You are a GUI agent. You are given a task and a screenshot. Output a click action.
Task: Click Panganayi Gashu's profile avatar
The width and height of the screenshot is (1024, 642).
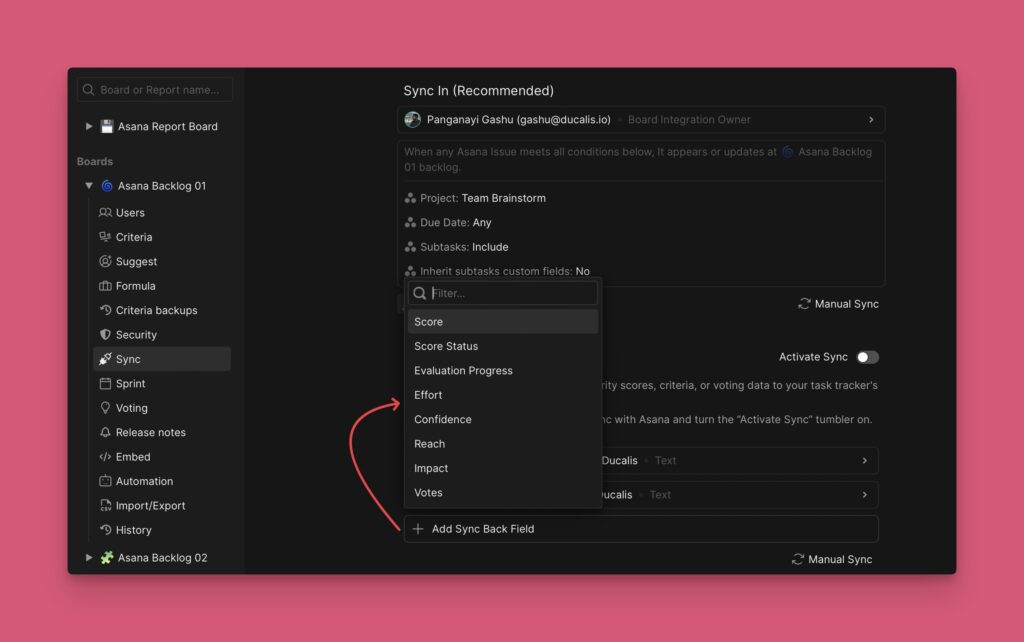point(413,119)
